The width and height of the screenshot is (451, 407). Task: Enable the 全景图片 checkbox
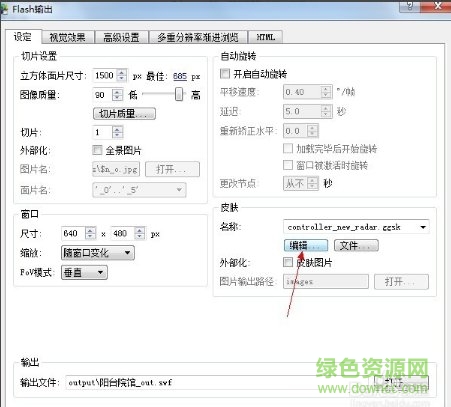coord(97,150)
